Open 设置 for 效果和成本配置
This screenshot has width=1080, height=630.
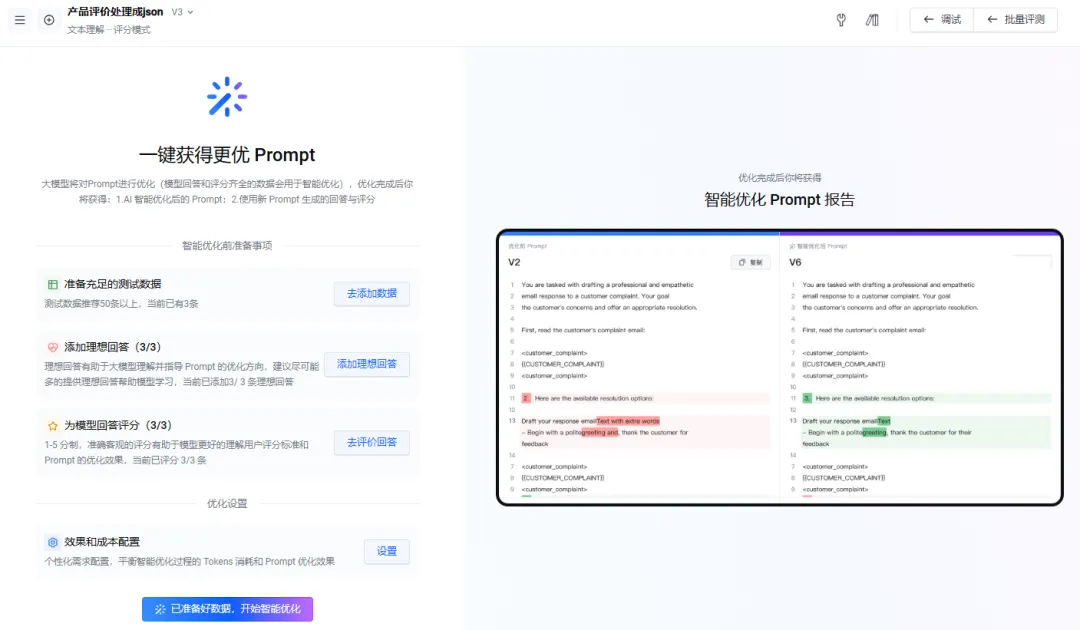387,551
